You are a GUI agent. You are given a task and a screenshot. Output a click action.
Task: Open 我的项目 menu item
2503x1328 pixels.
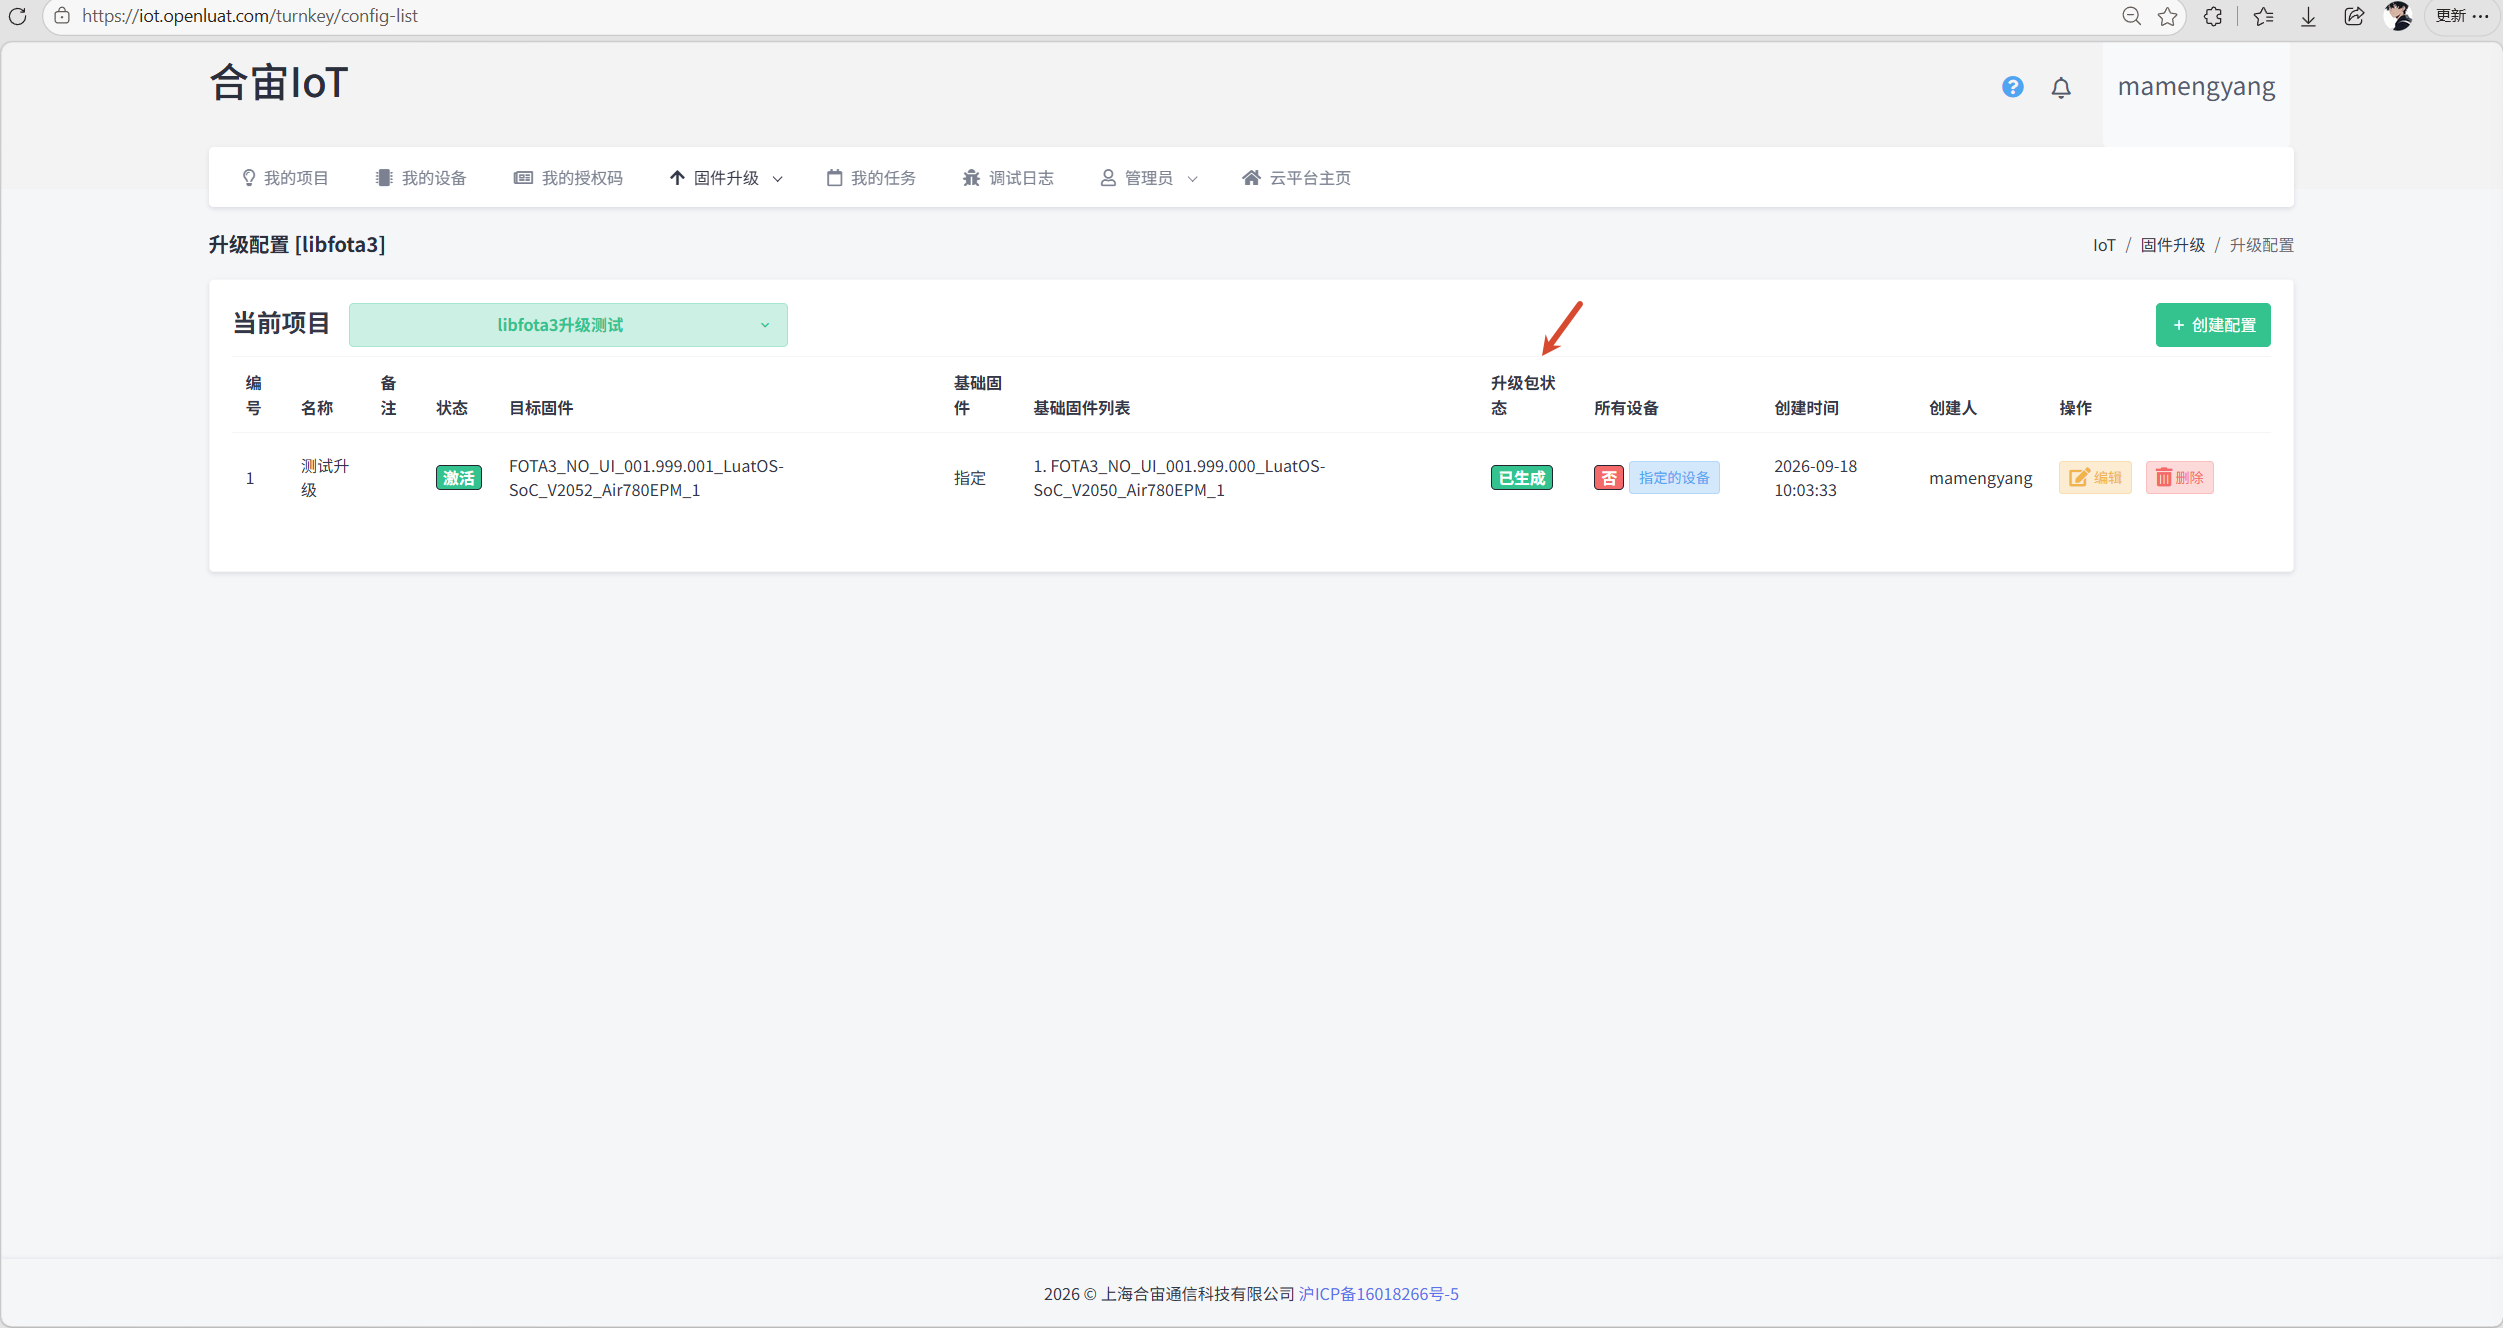tap(285, 178)
